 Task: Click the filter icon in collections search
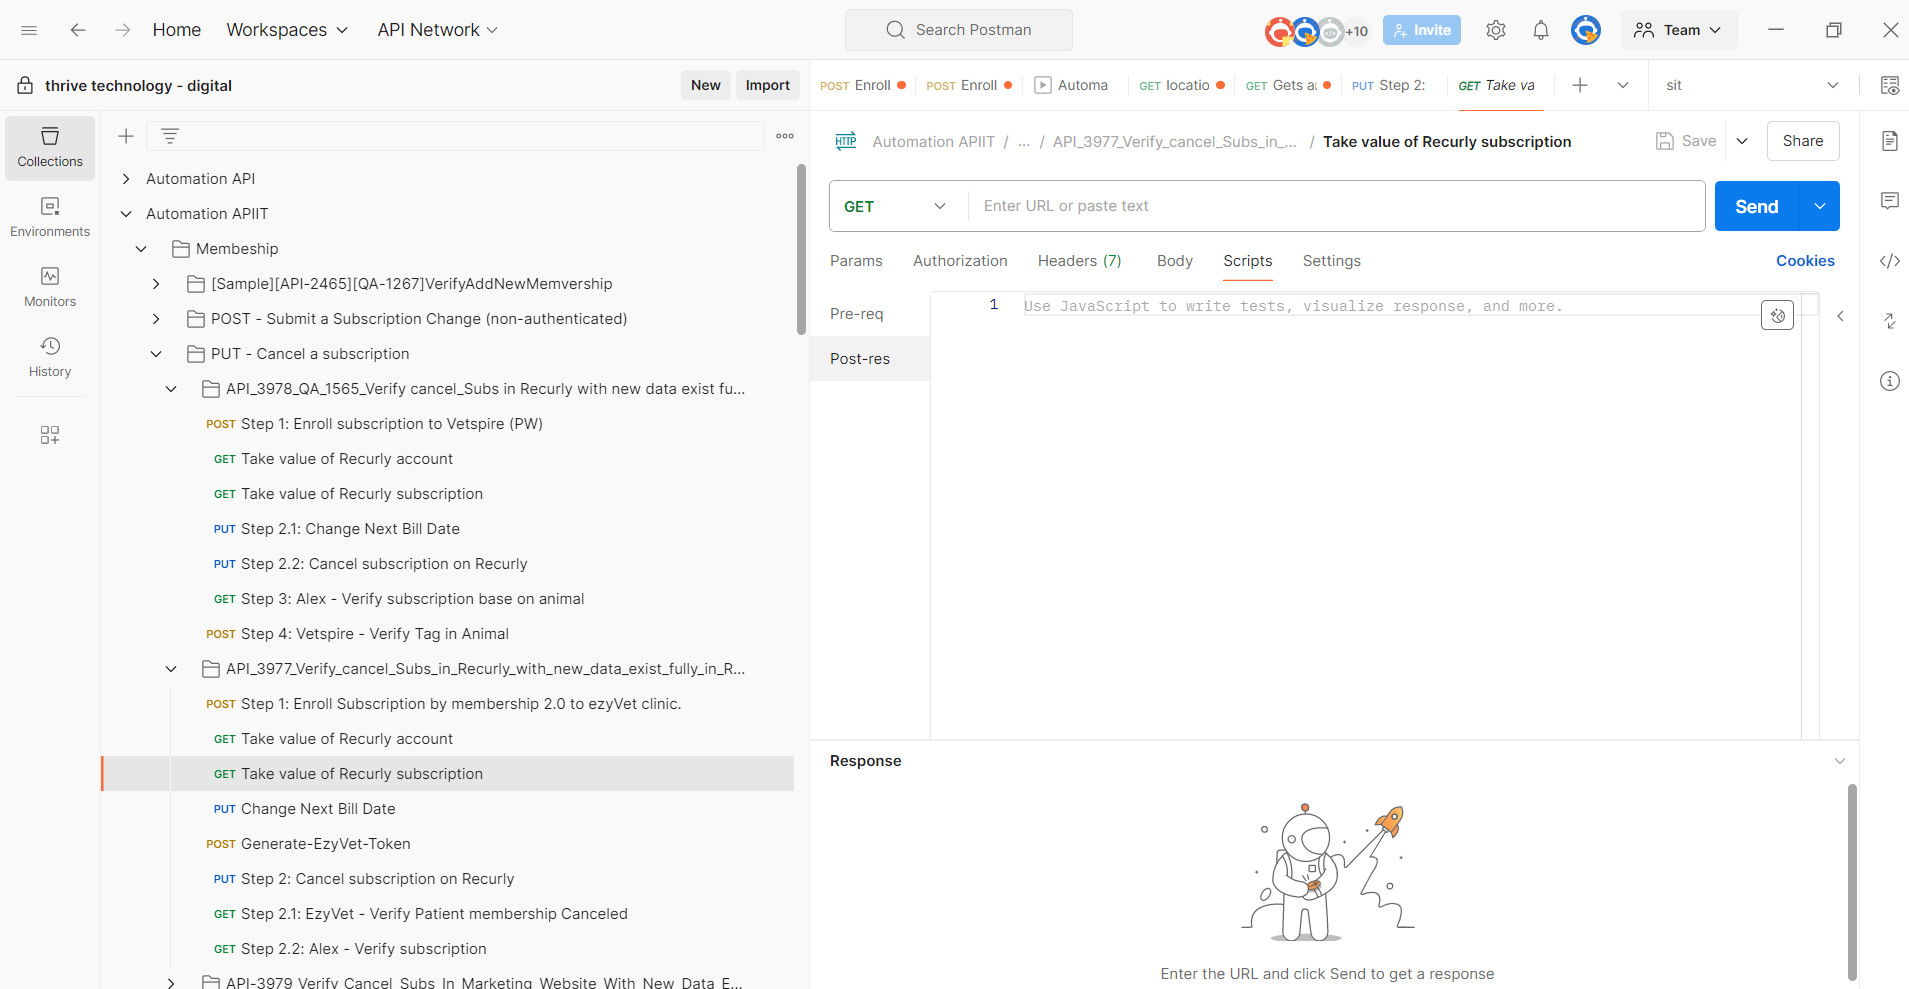point(170,136)
